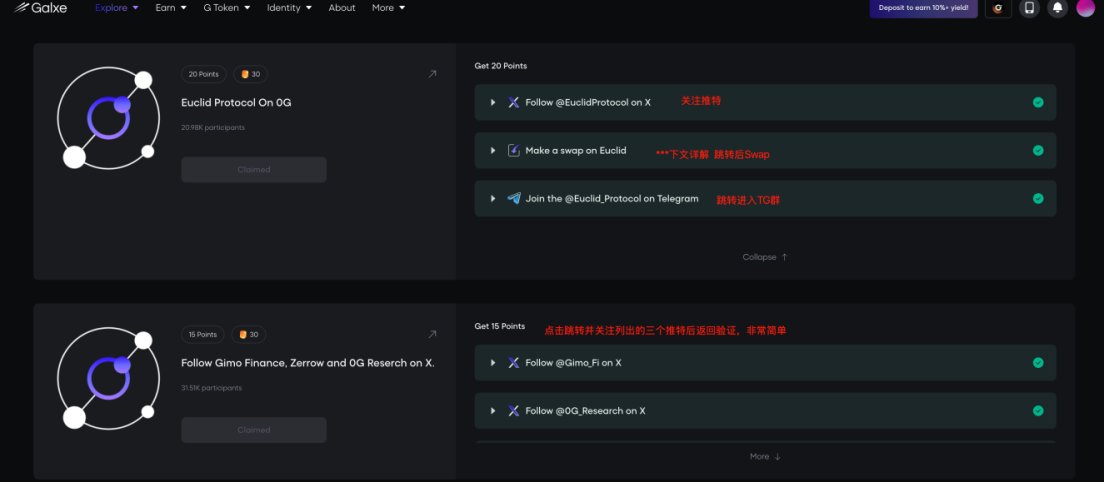Click the Get 20 Points heading
This screenshot has height=483, width=1105.
[501, 66]
